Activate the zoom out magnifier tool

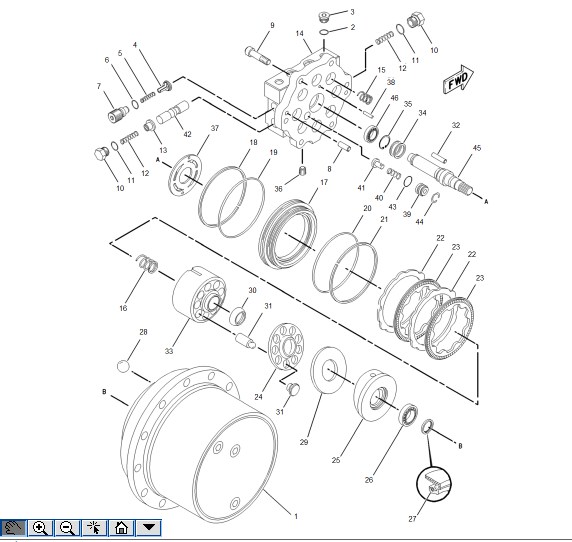(x=67, y=528)
